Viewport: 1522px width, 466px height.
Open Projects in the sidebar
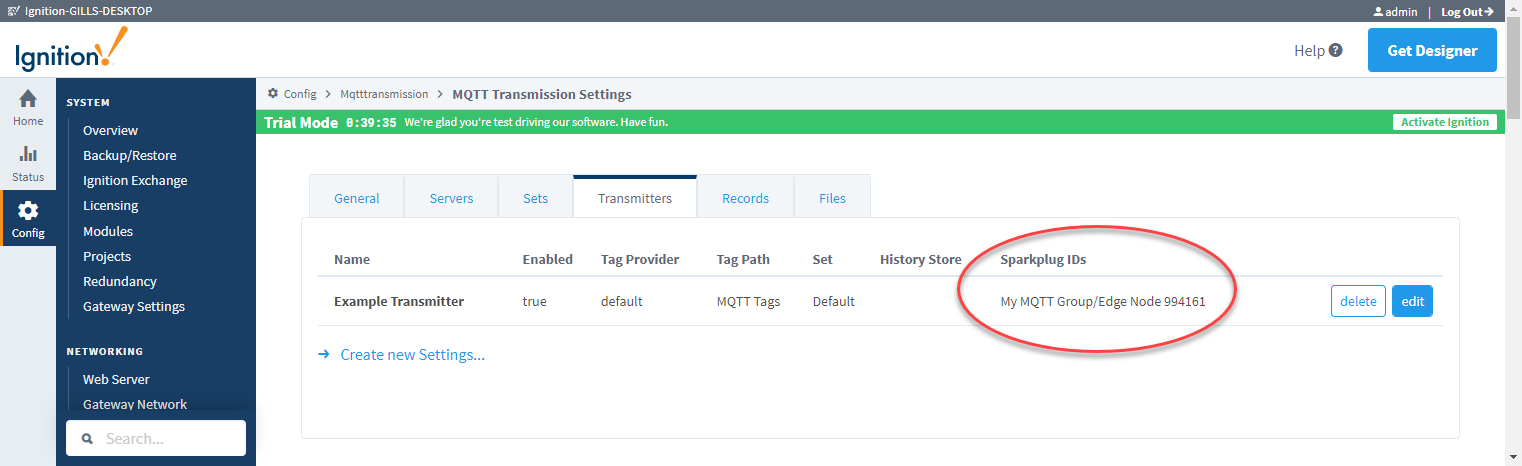click(107, 256)
